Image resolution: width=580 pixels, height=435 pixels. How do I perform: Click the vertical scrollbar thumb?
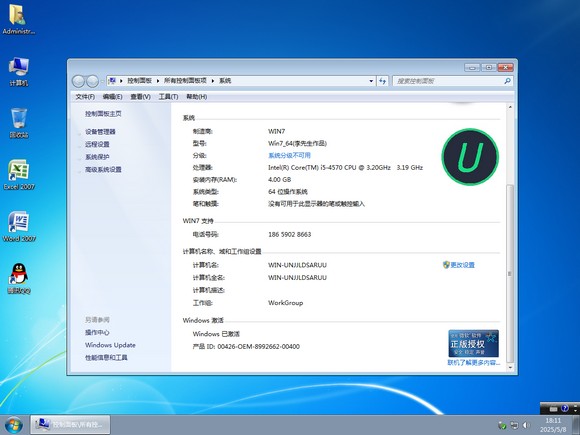click(510, 273)
